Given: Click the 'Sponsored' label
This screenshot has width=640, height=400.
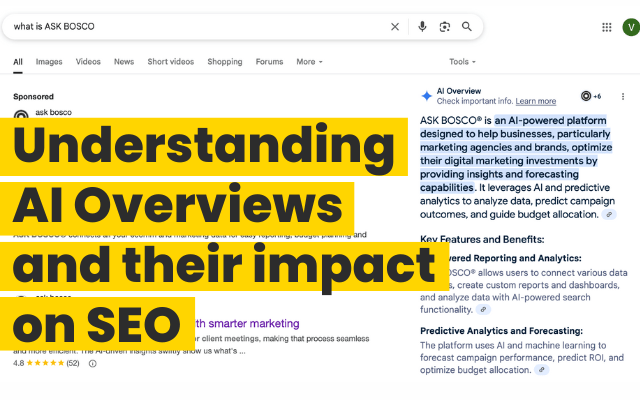Looking at the screenshot, I should click(x=33, y=97).
